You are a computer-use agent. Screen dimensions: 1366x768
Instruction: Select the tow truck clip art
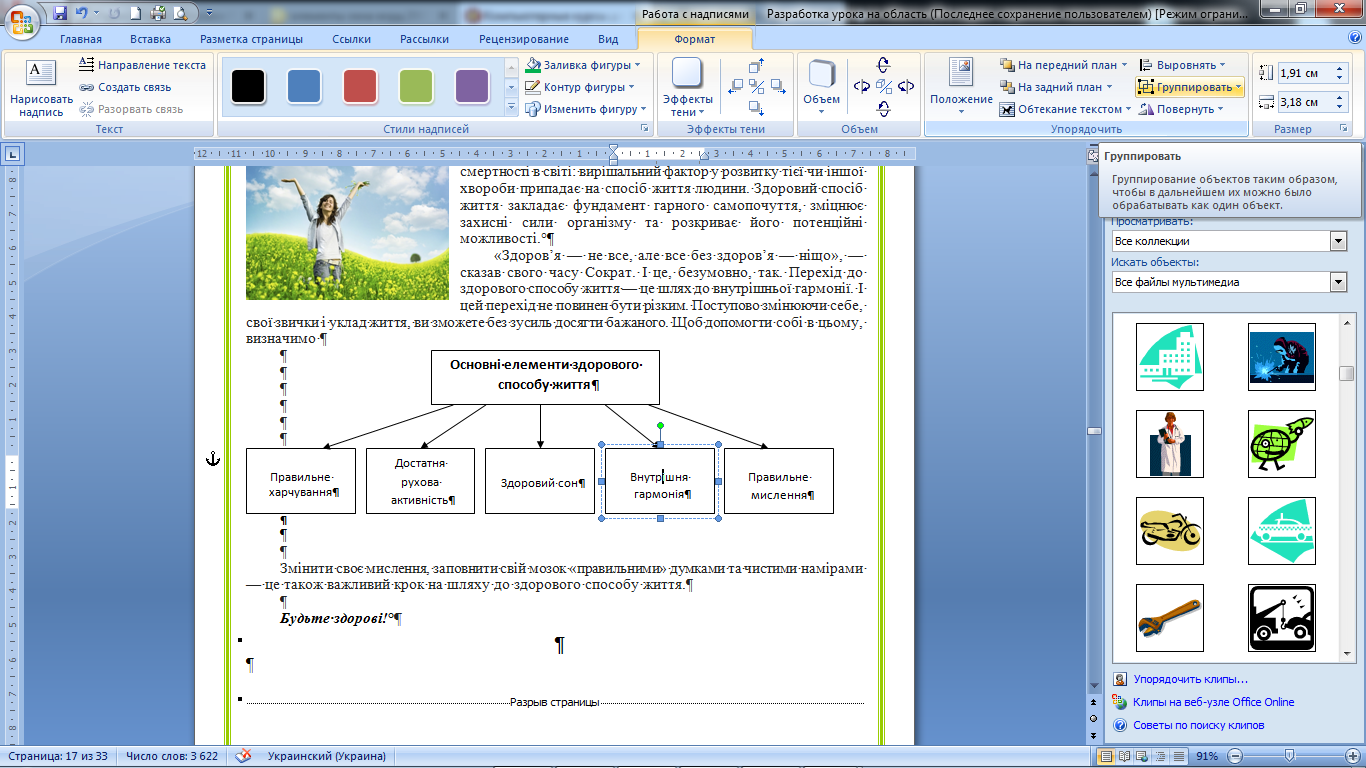tap(1282, 618)
